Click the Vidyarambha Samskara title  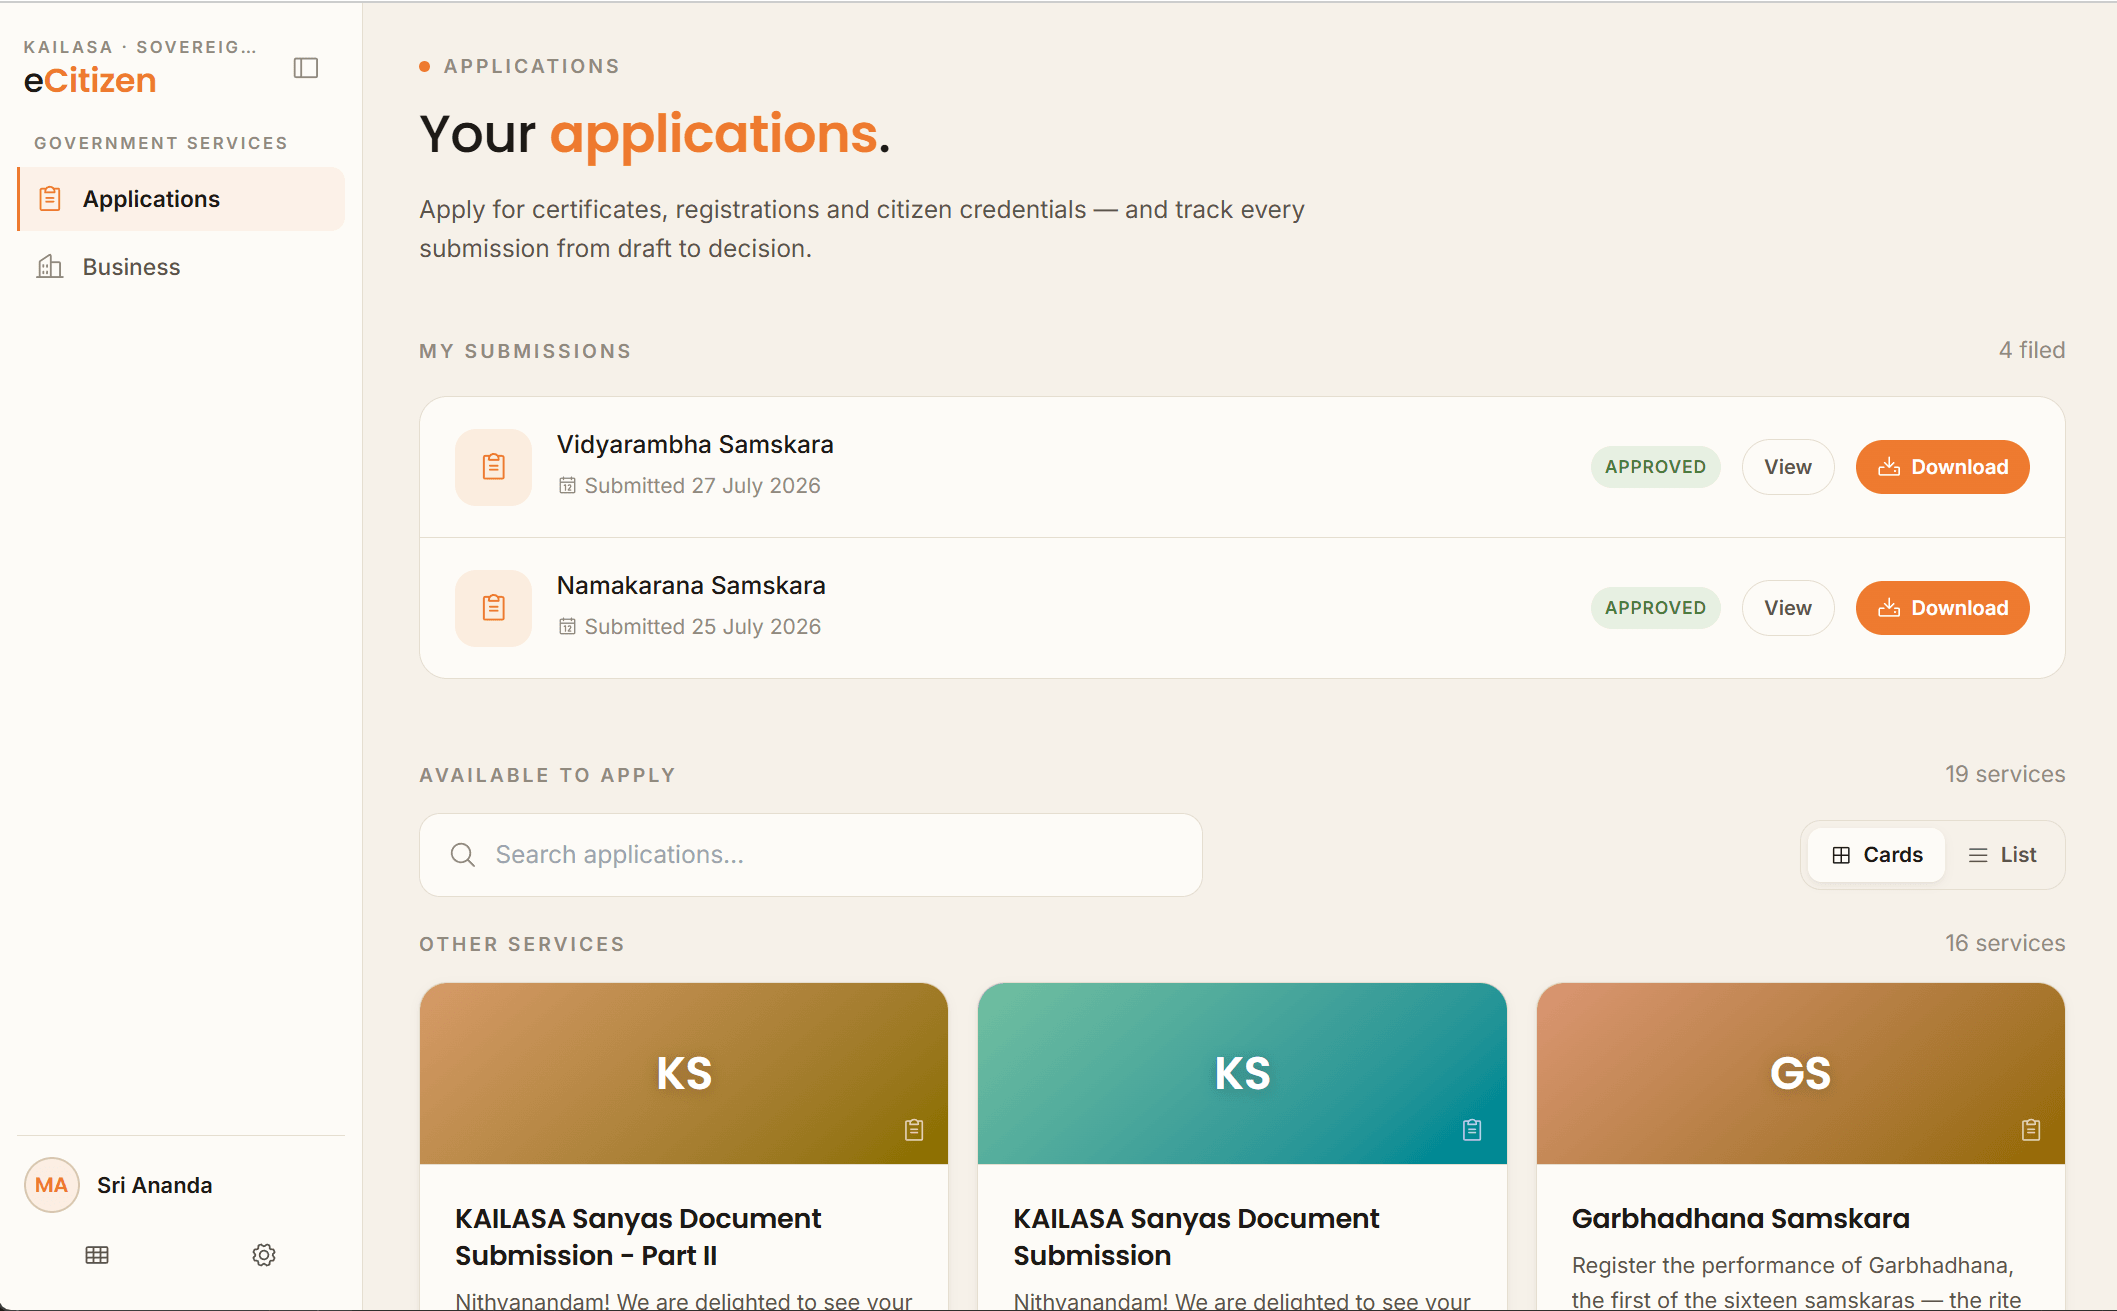tap(695, 444)
